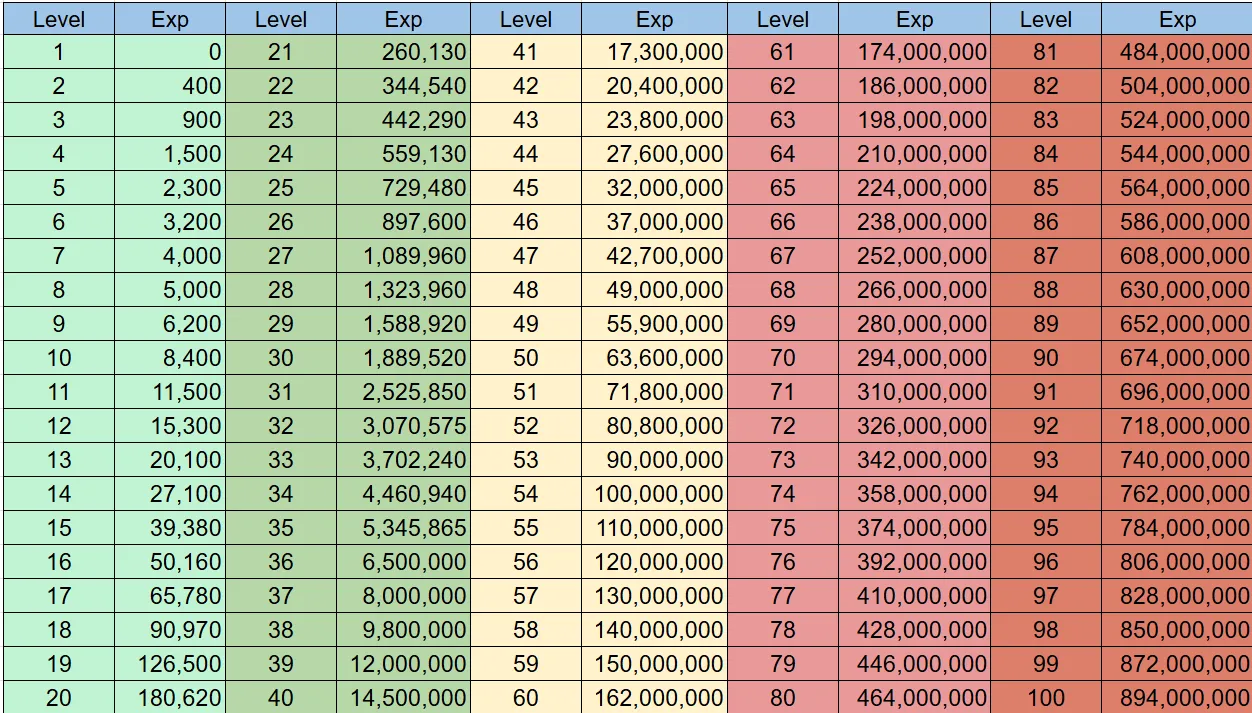Click the Level header above level 41

coord(525,19)
